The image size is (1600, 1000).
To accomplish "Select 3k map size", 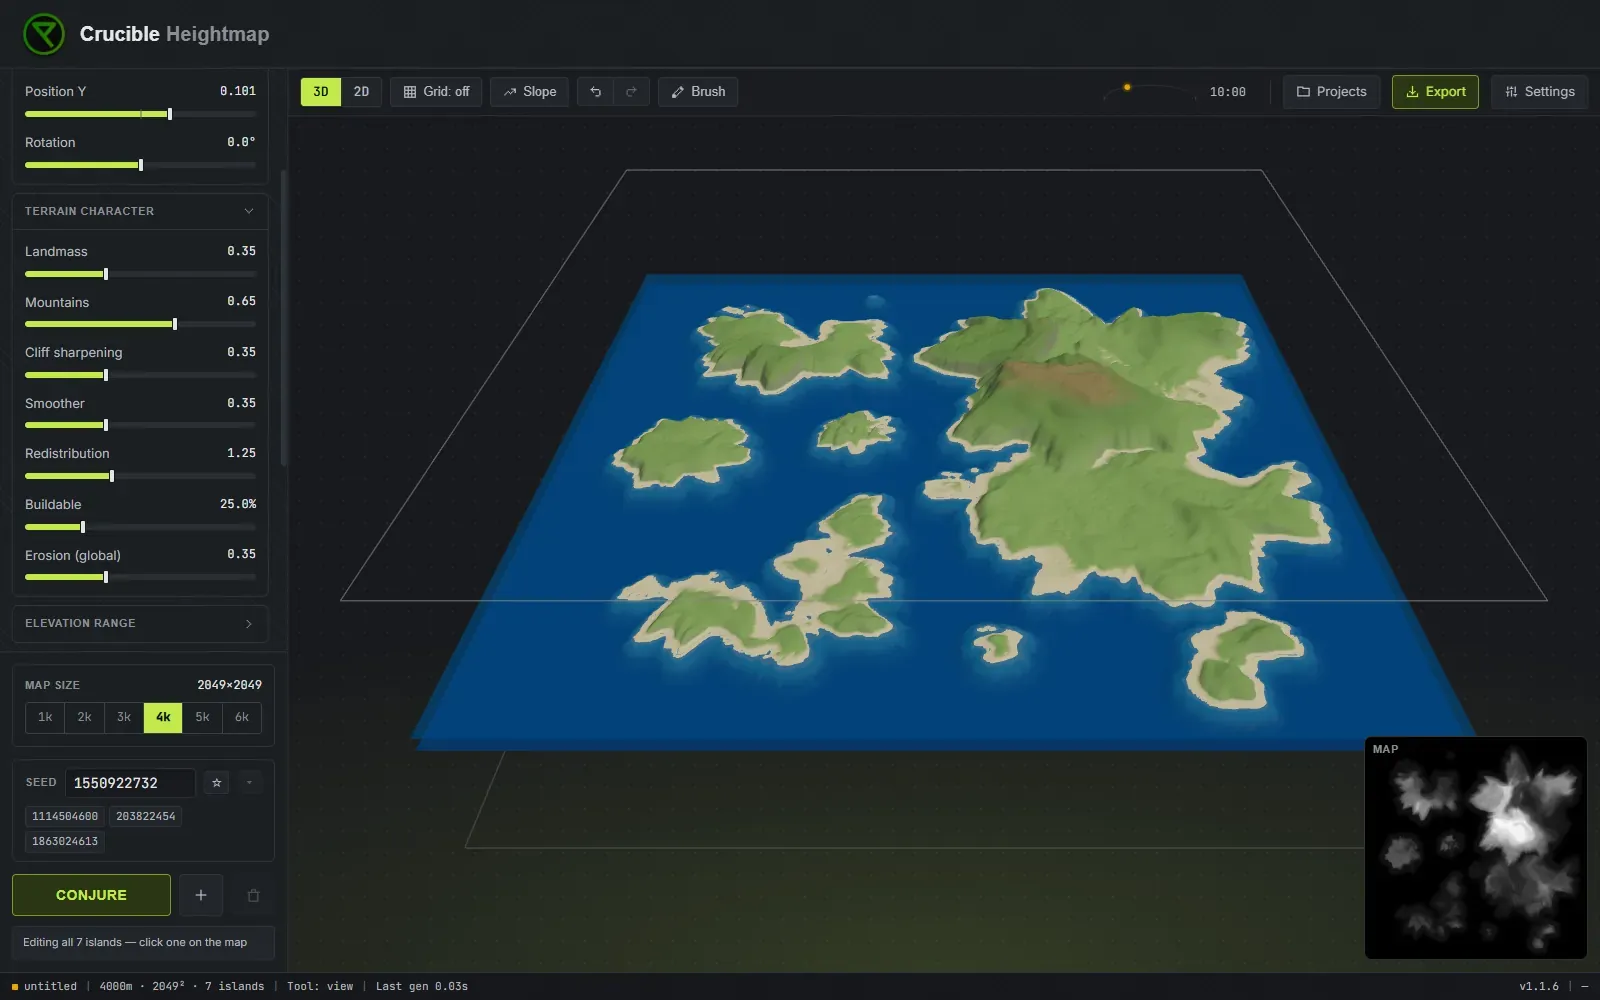I will pos(124,717).
